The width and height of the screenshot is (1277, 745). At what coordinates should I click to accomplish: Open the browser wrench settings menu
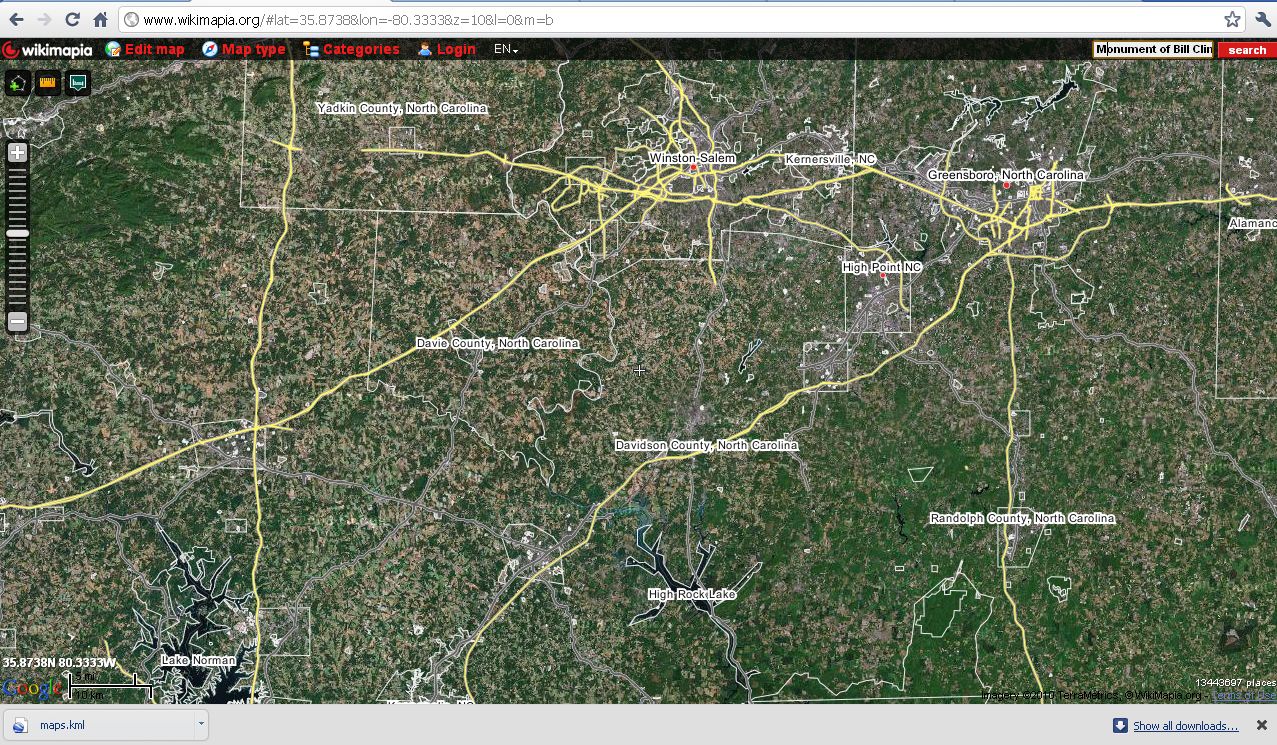pyautogui.click(x=1262, y=19)
